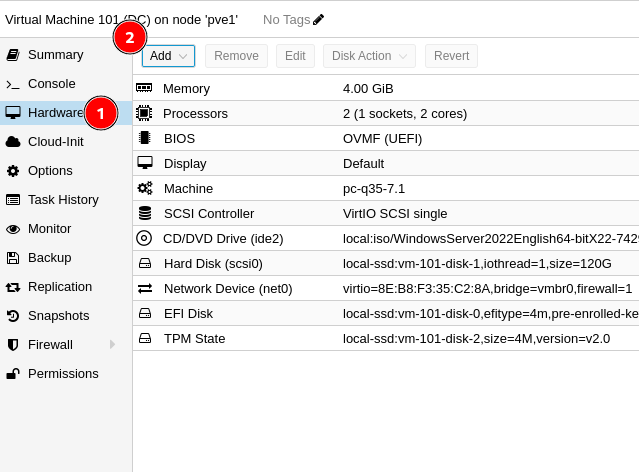
Task: Click the CD/DVD Drive disc icon
Action: [x=144, y=238]
